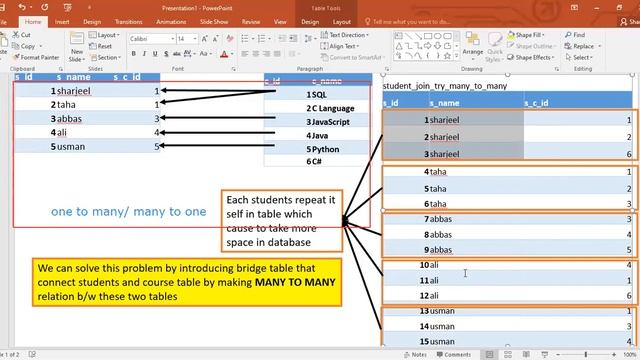Viewport: 640px width, 360px height.
Task: Select the oval shape in gallery
Action: (437, 36)
